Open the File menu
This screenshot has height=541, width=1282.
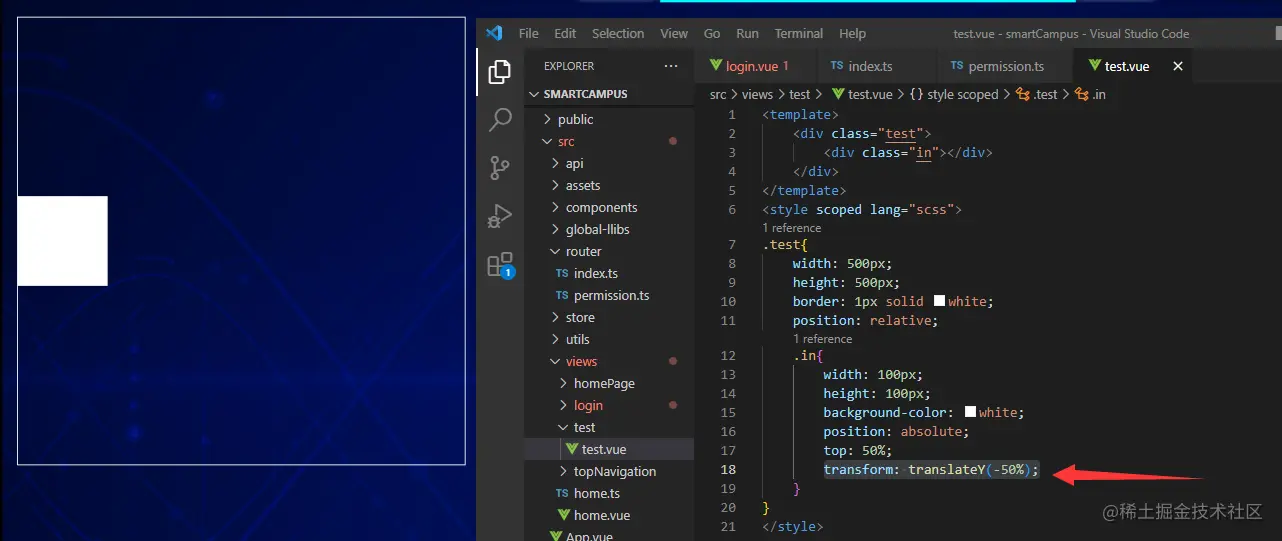point(529,33)
